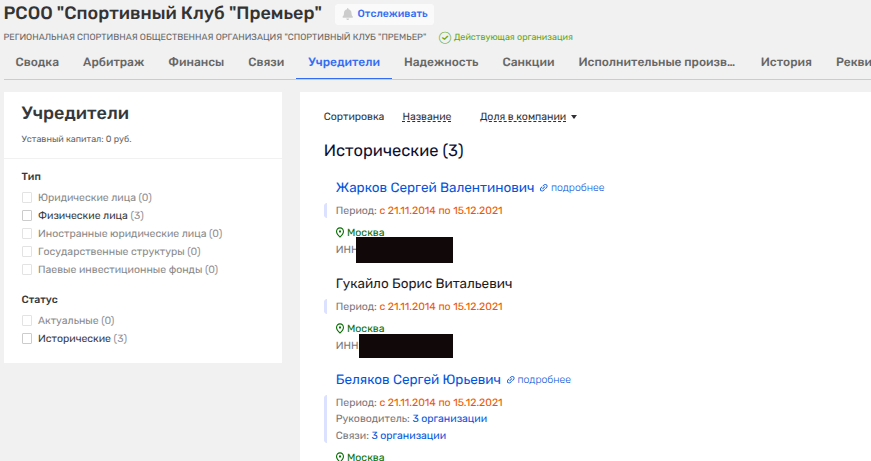
Task: Open the Финансы tab
Action: click(196, 62)
